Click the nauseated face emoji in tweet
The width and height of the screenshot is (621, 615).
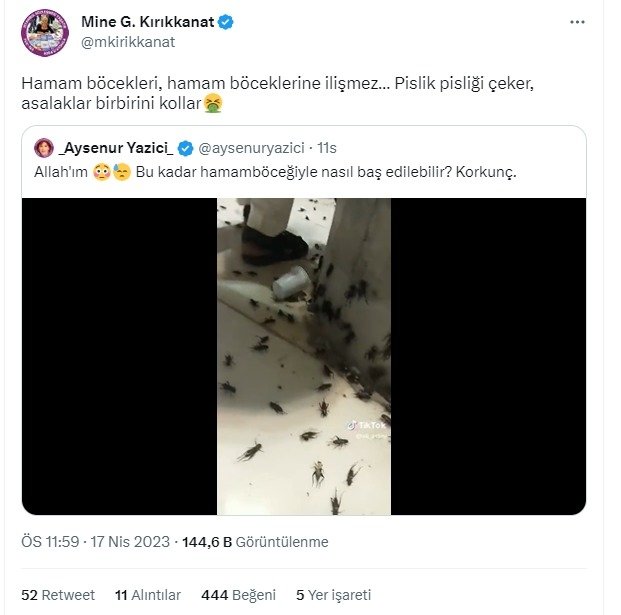212,102
